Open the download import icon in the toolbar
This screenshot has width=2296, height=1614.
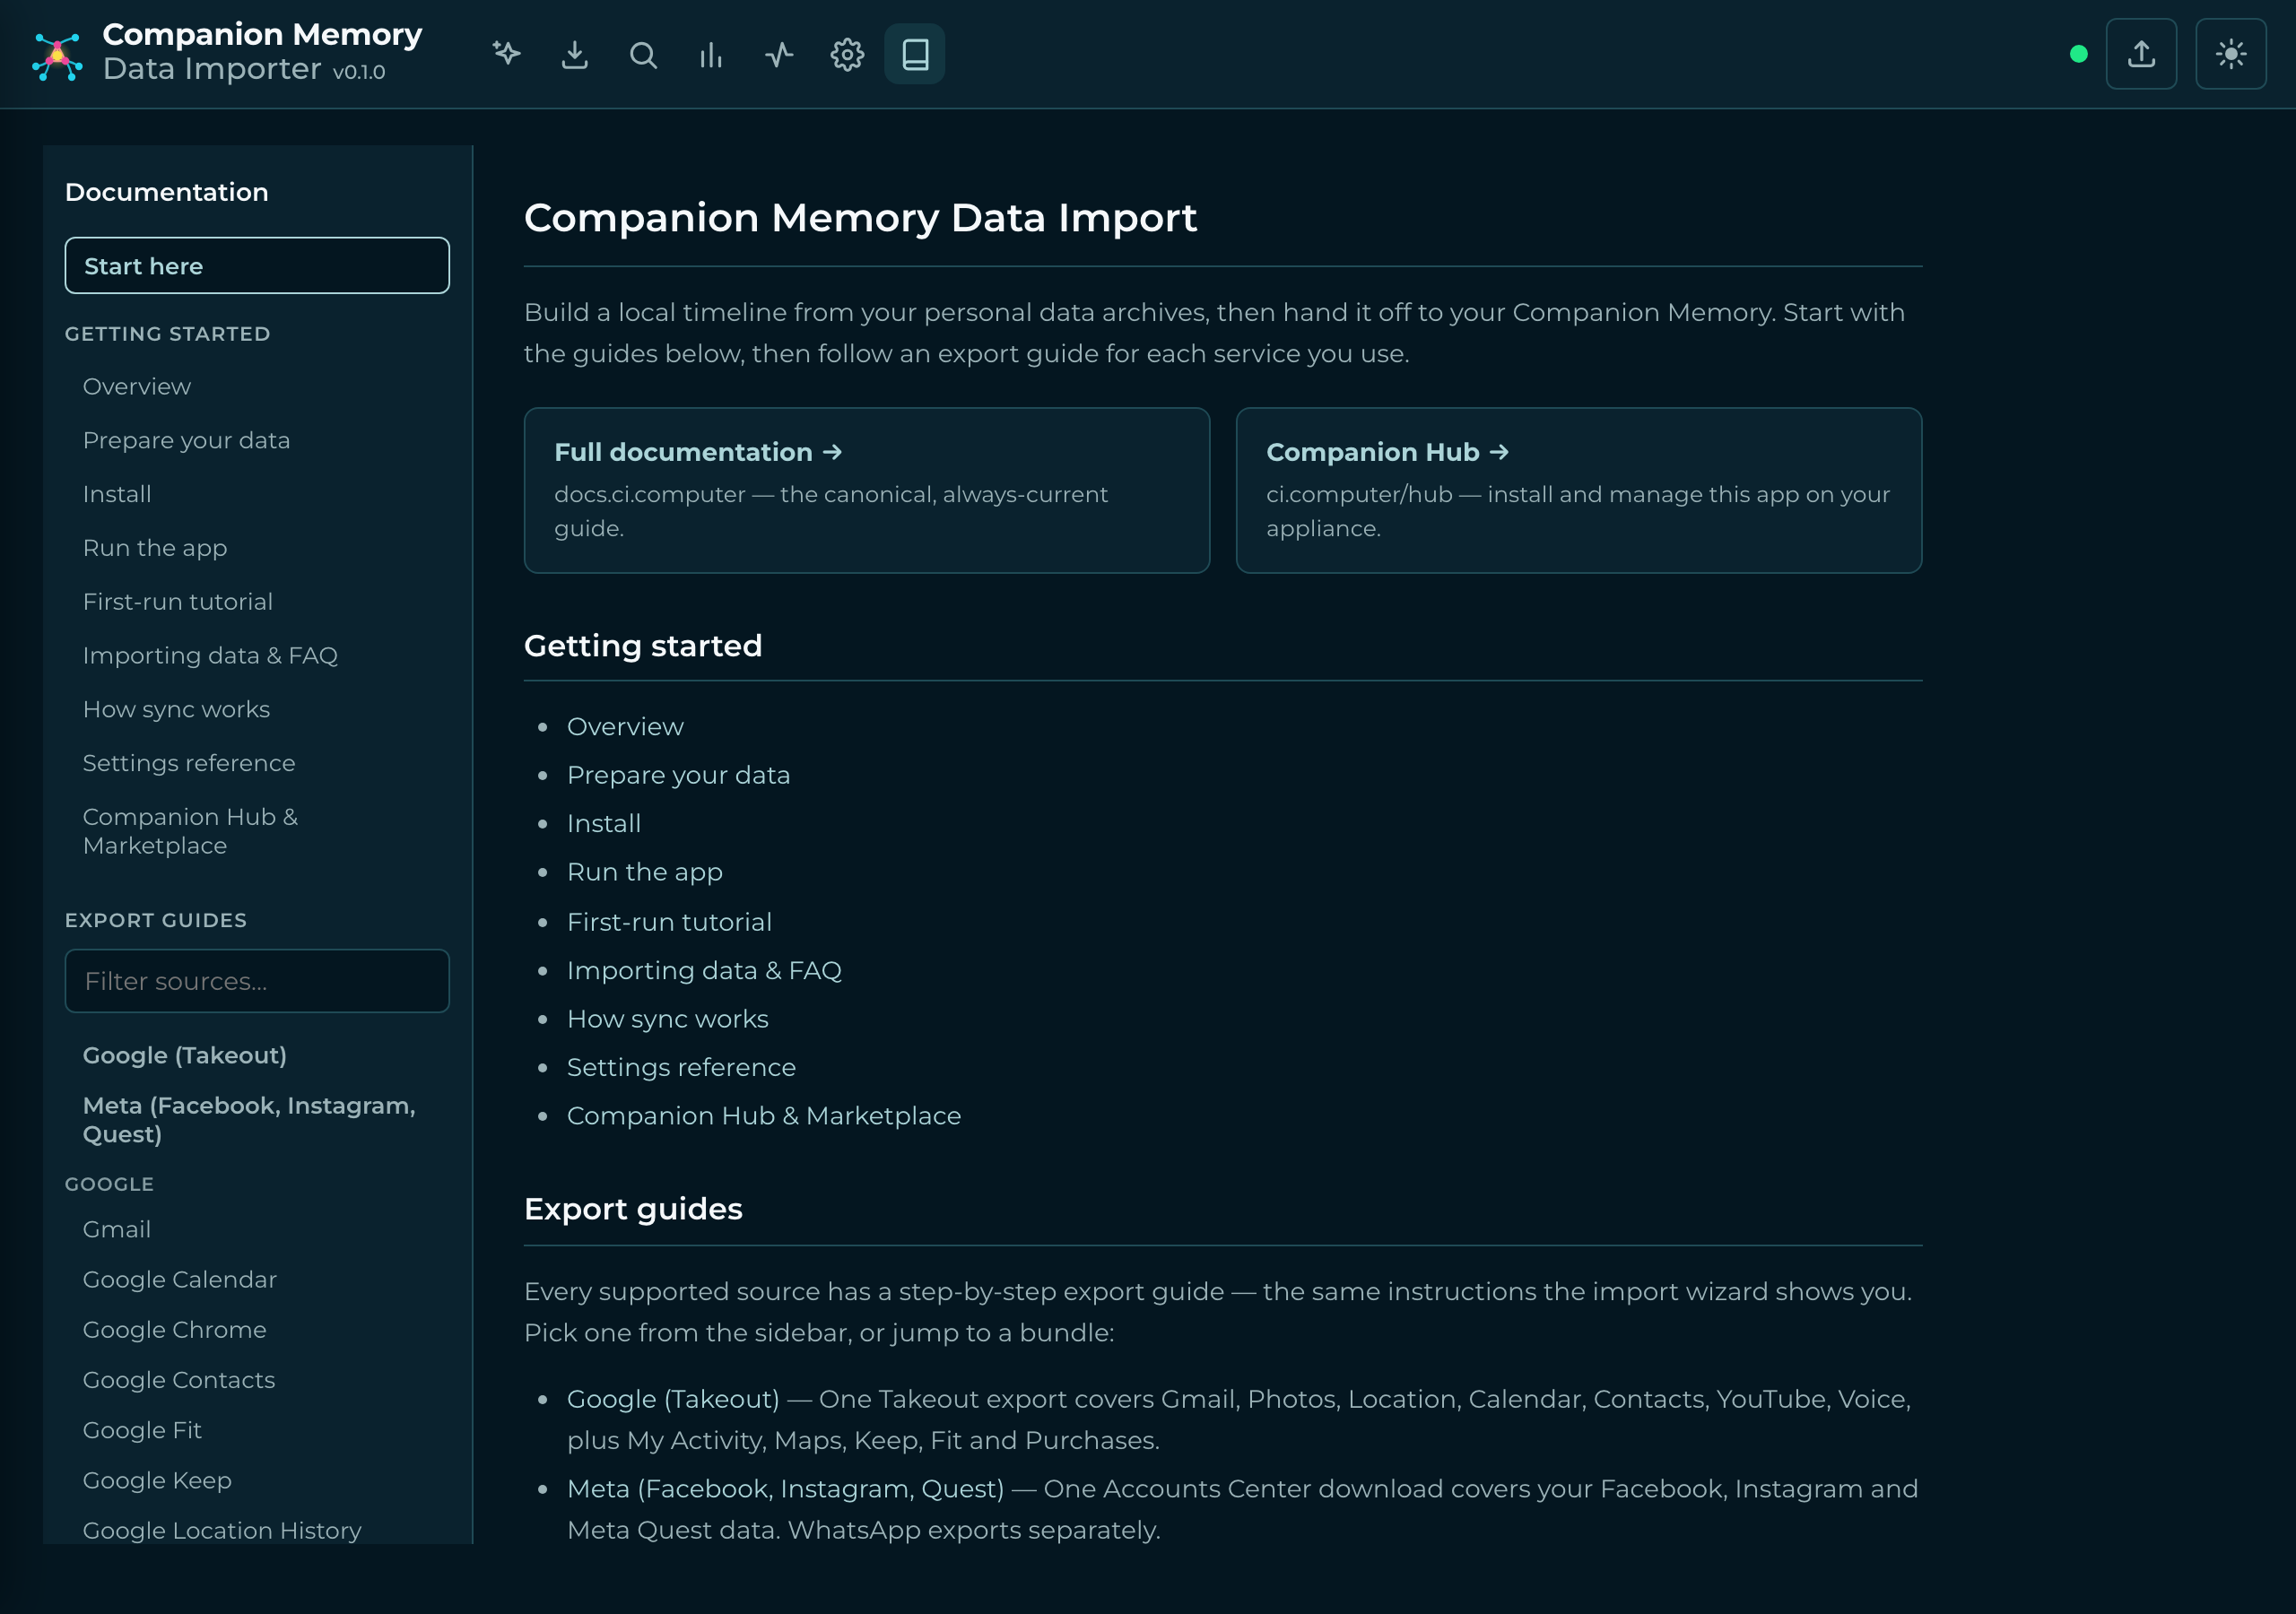tap(575, 54)
